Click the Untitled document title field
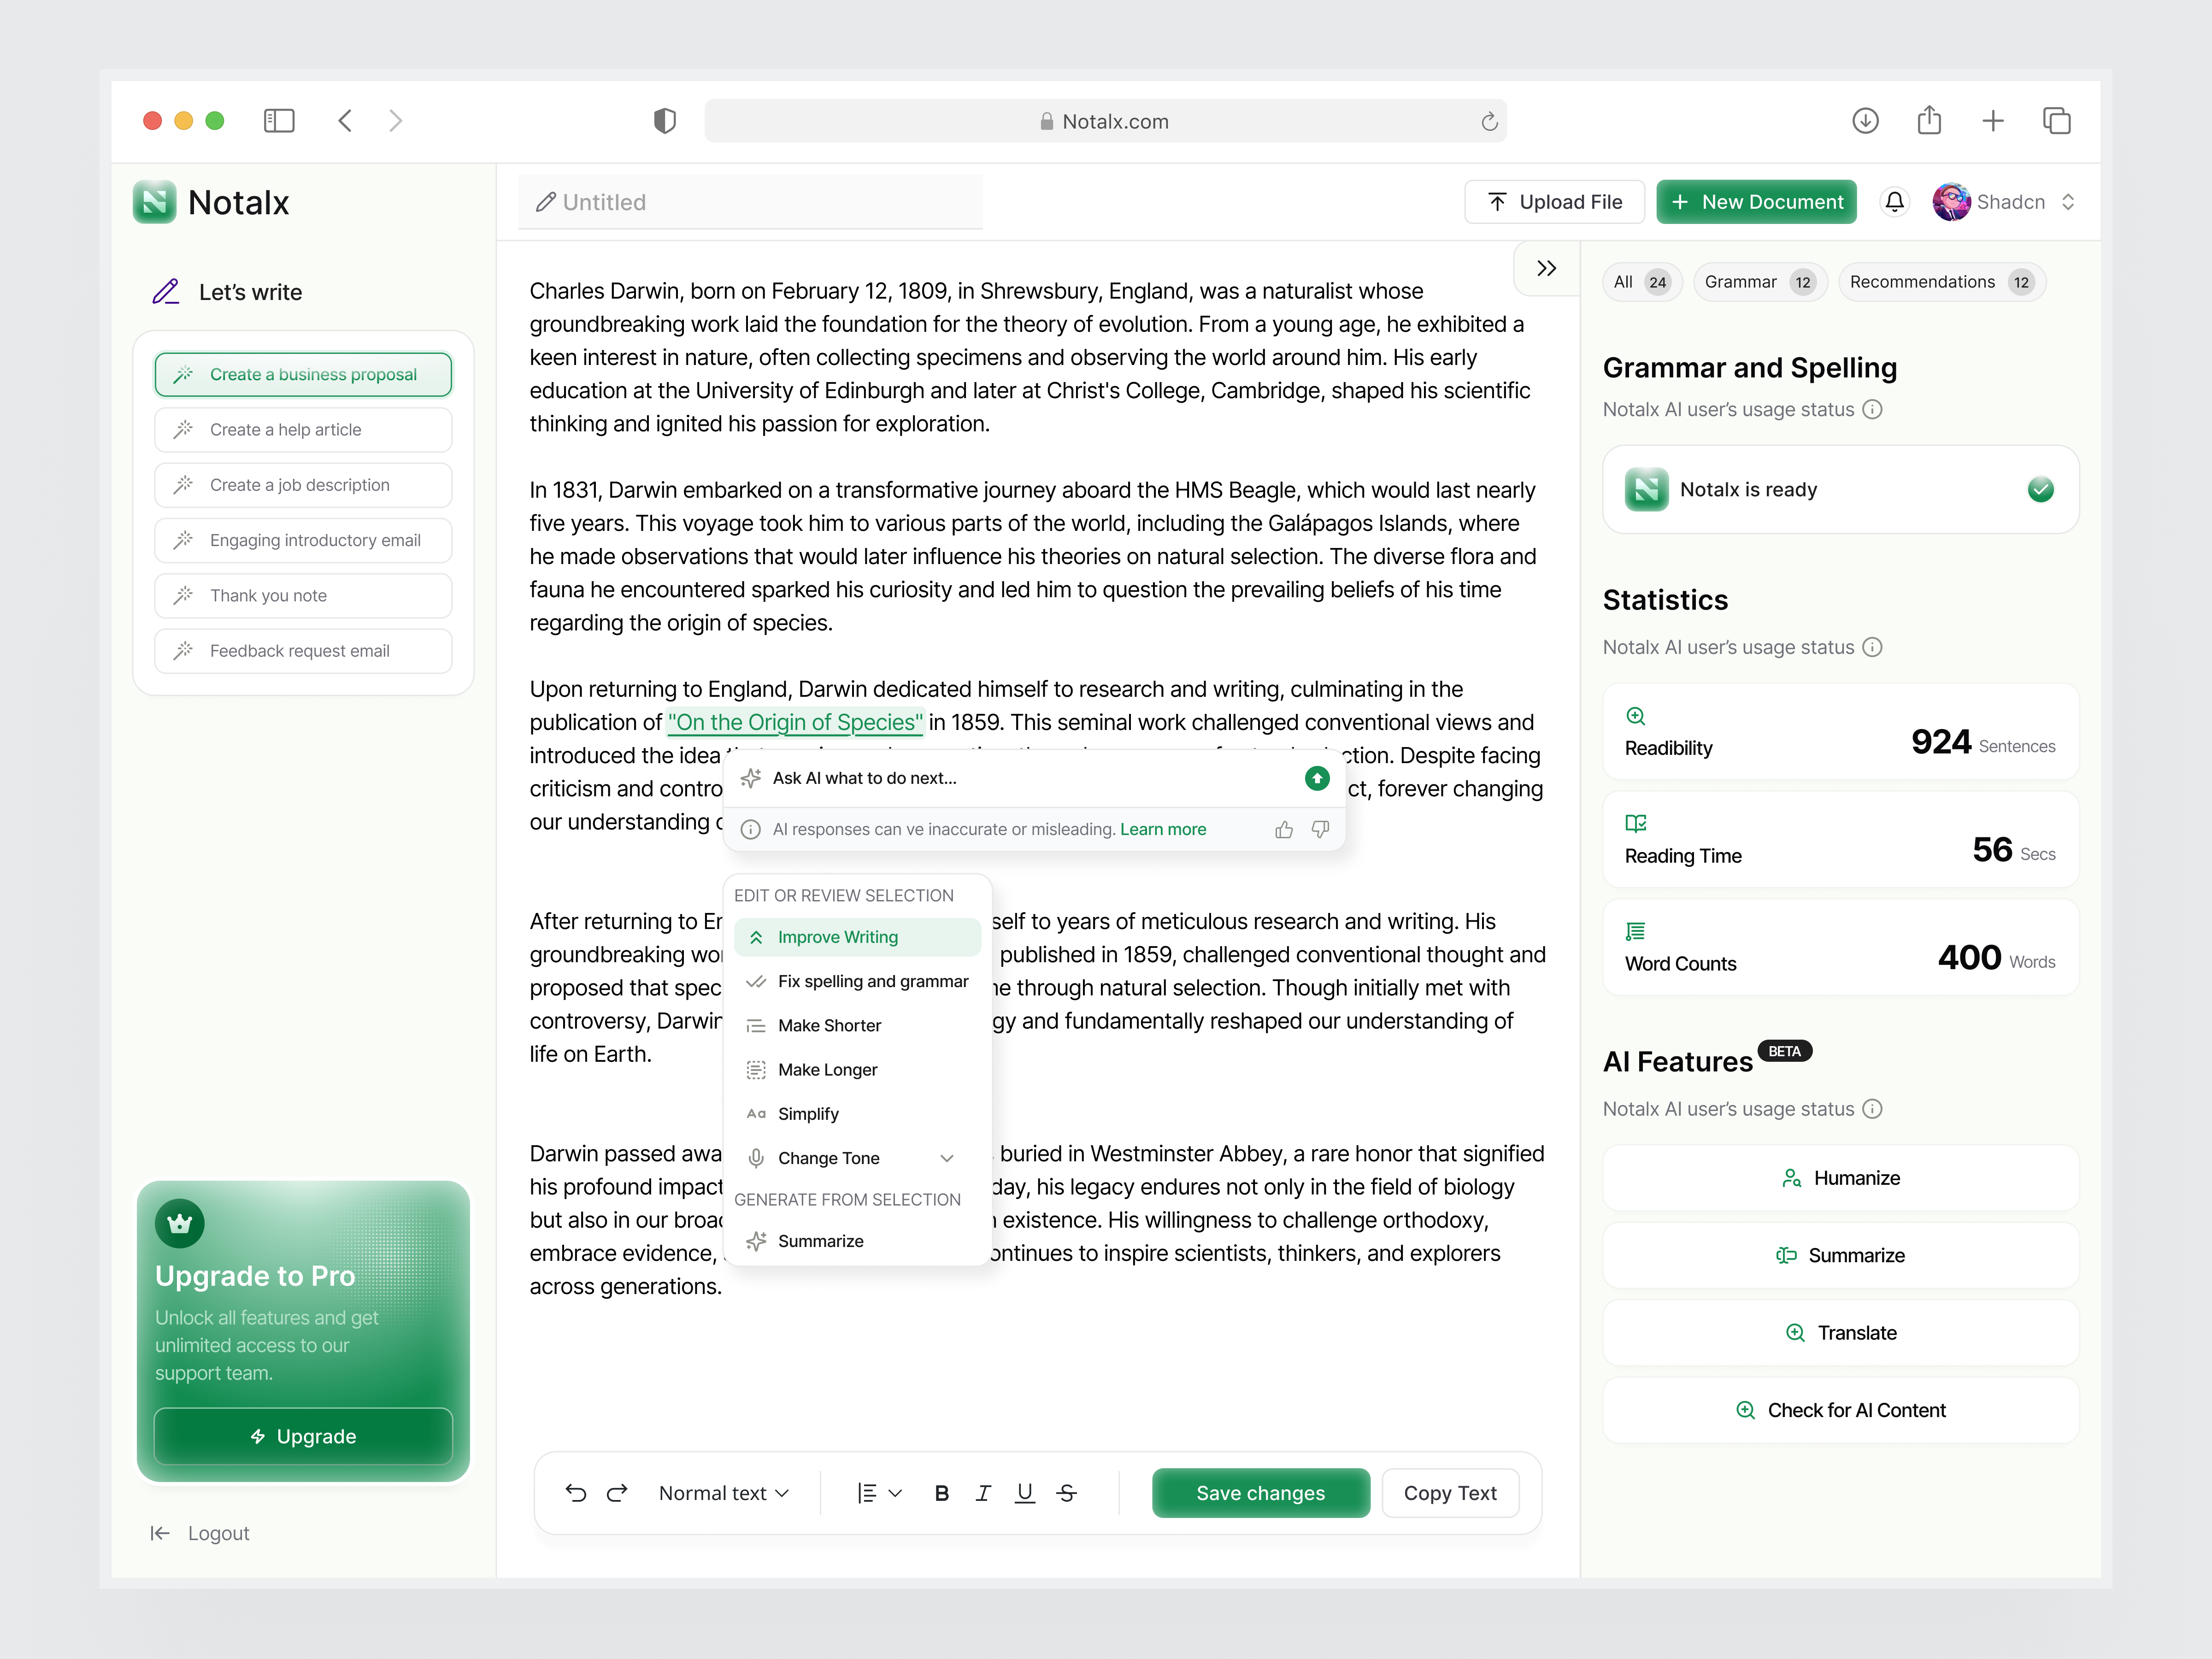 point(750,201)
